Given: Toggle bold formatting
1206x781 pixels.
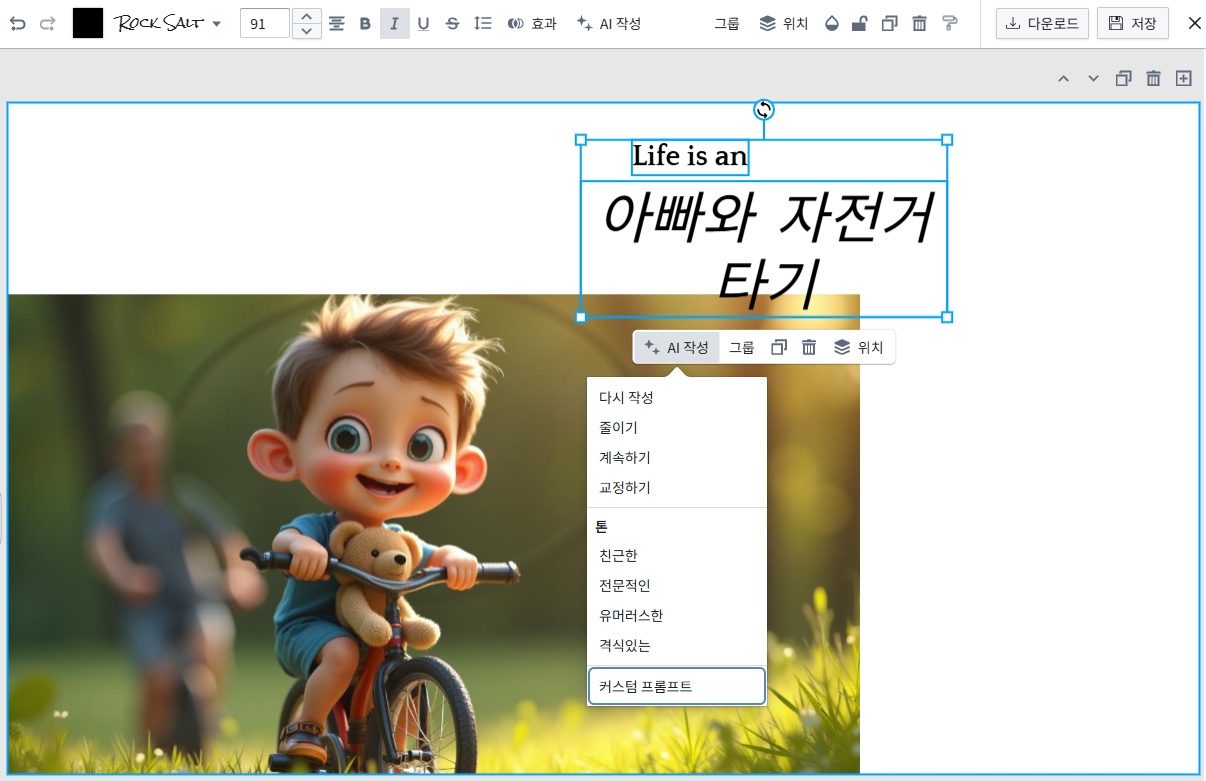Looking at the screenshot, I should [x=365, y=23].
